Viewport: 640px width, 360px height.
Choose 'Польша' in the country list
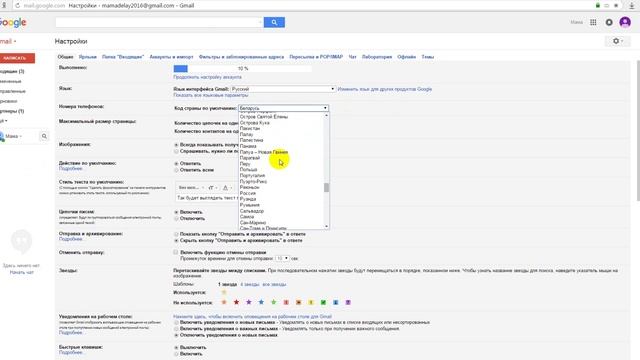pyautogui.click(x=248, y=169)
